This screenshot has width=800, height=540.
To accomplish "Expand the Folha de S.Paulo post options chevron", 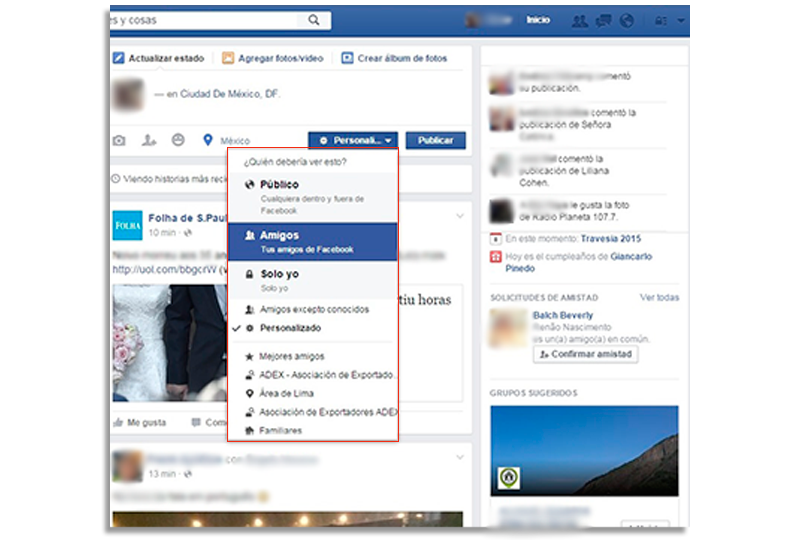I will [x=460, y=216].
